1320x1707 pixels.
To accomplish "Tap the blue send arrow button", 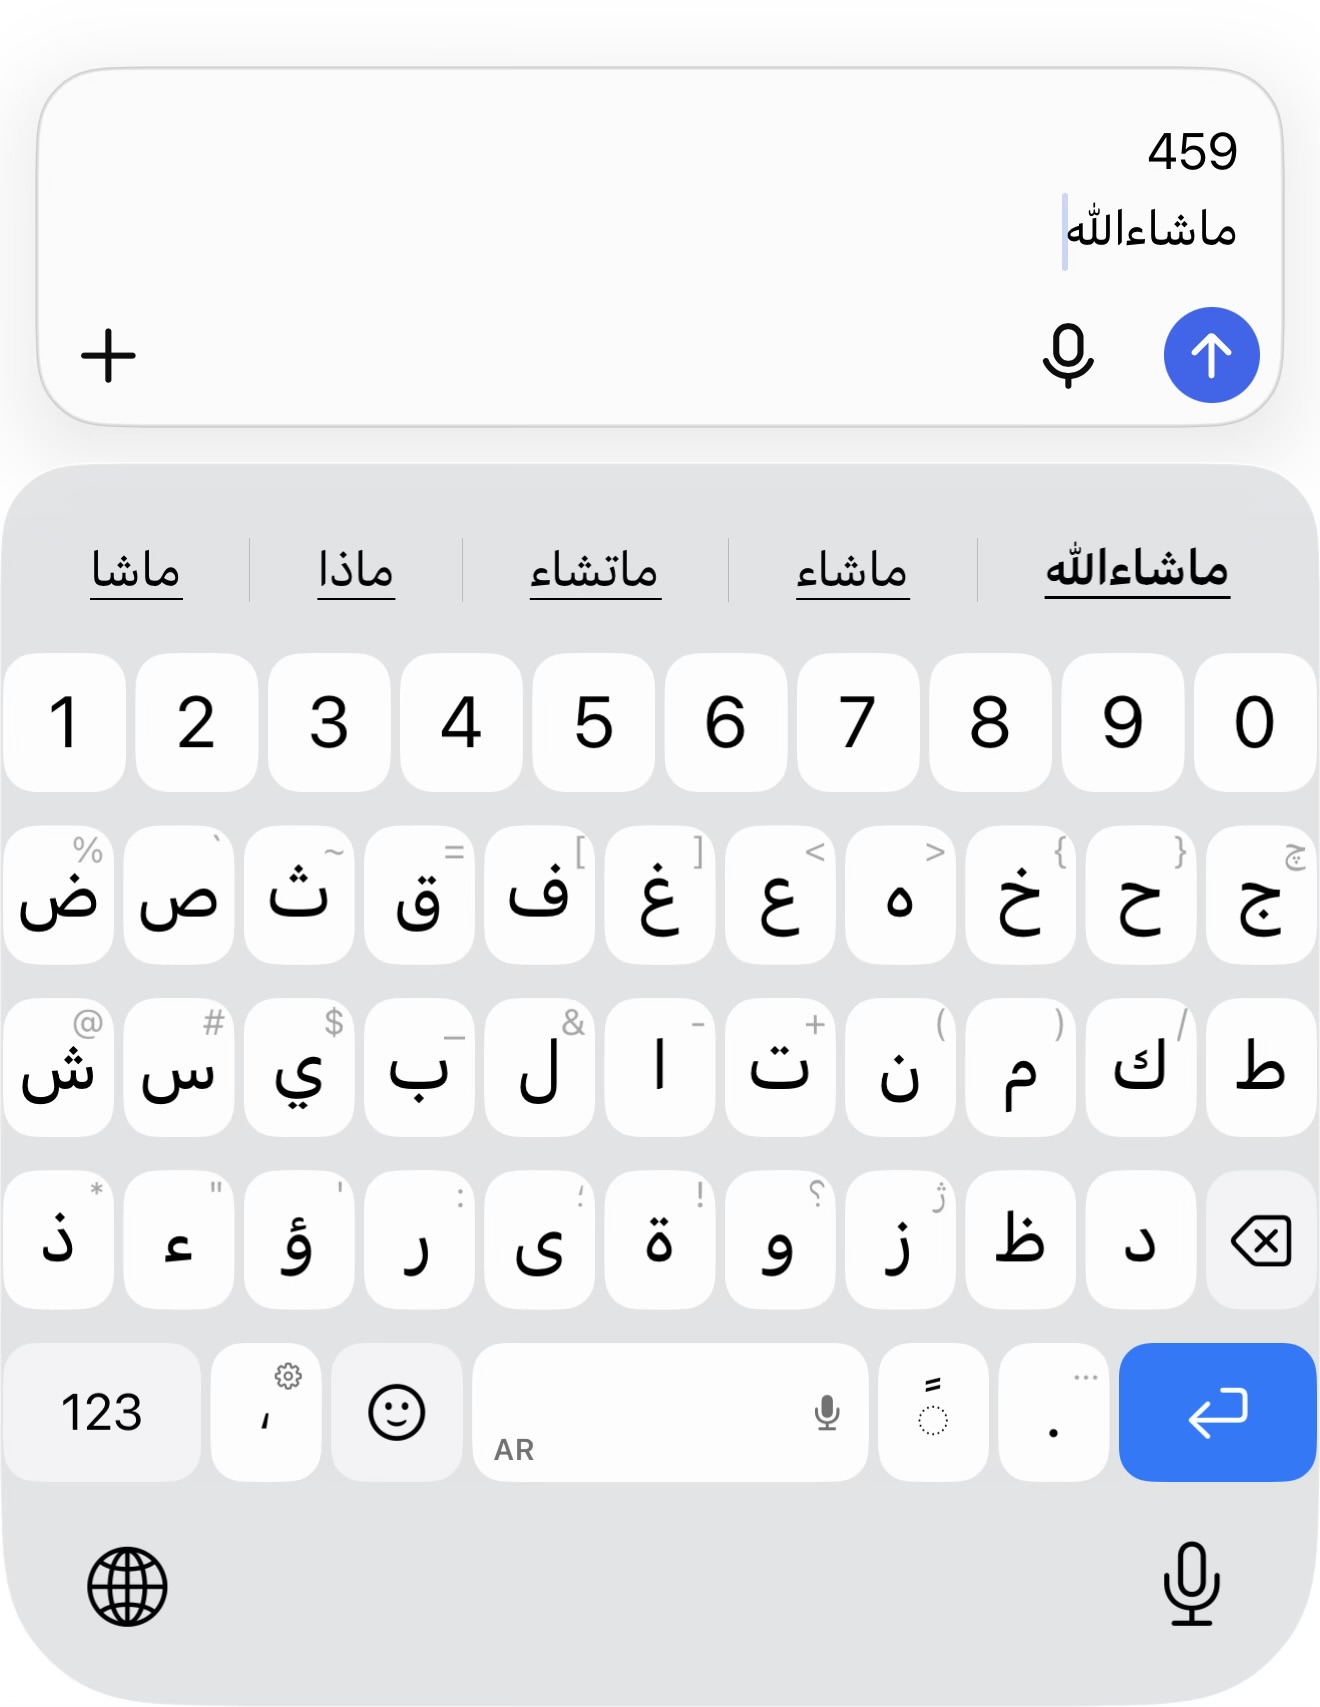I will tap(1211, 355).
